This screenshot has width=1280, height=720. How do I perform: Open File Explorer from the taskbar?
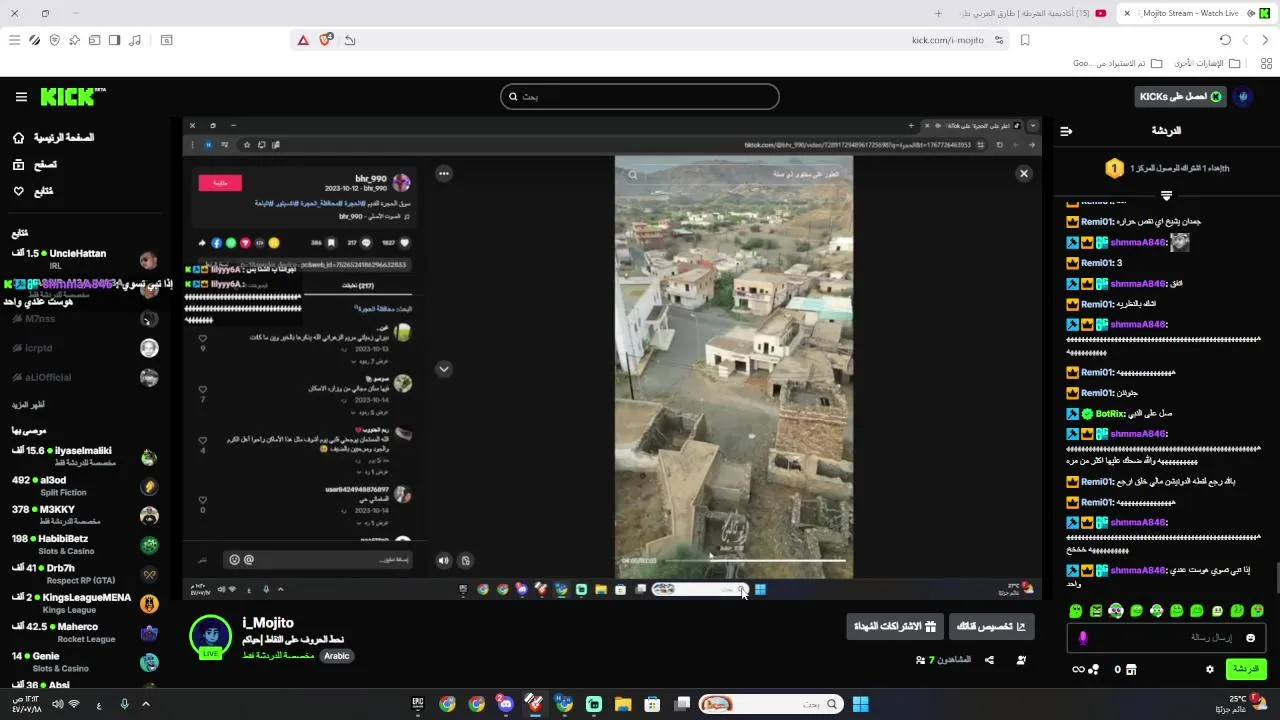point(623,704)
